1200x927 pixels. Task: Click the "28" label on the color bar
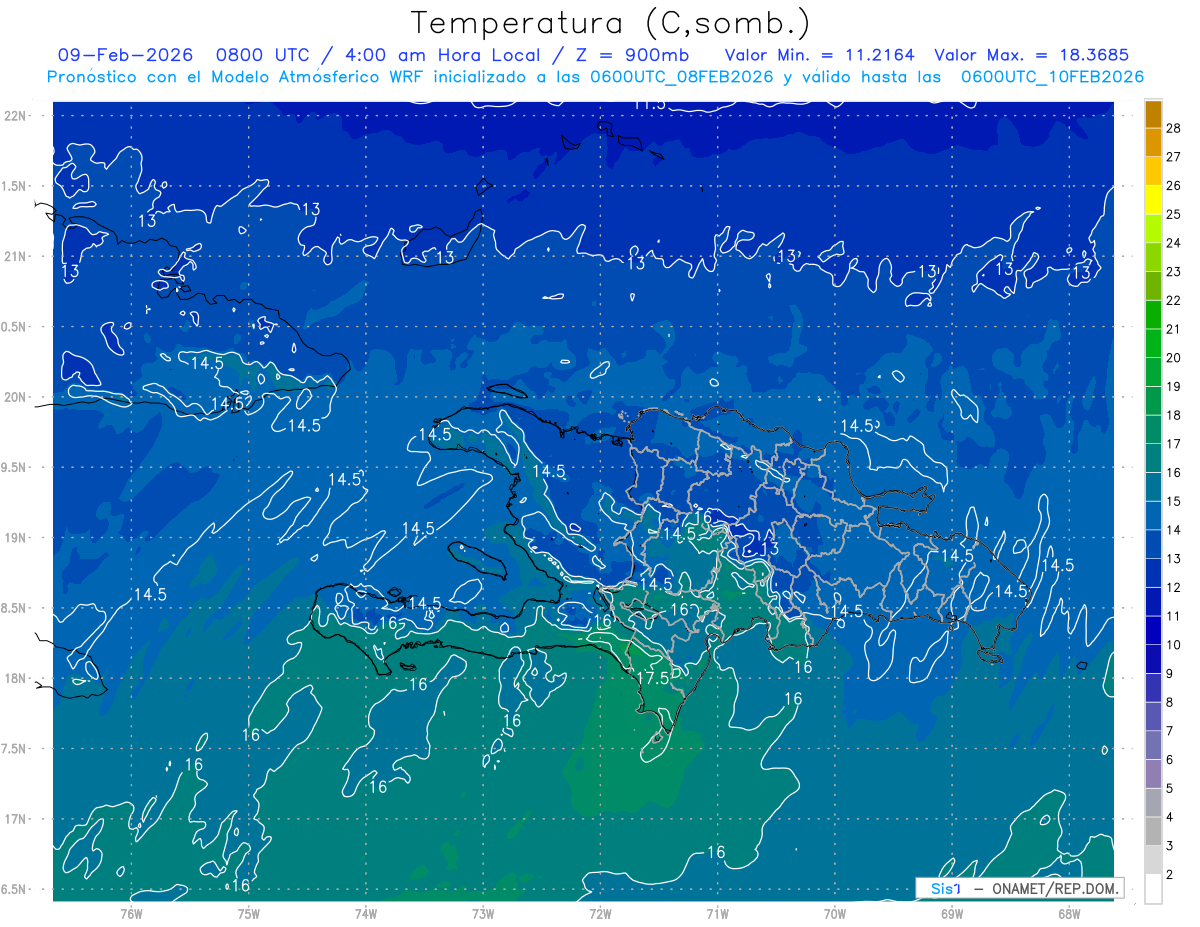pos(1174,127)
